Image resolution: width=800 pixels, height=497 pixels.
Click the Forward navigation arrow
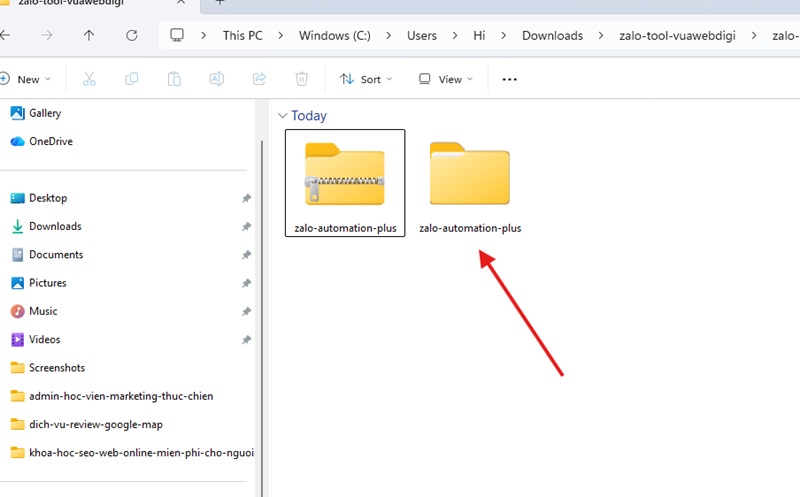tap(46, 35)
